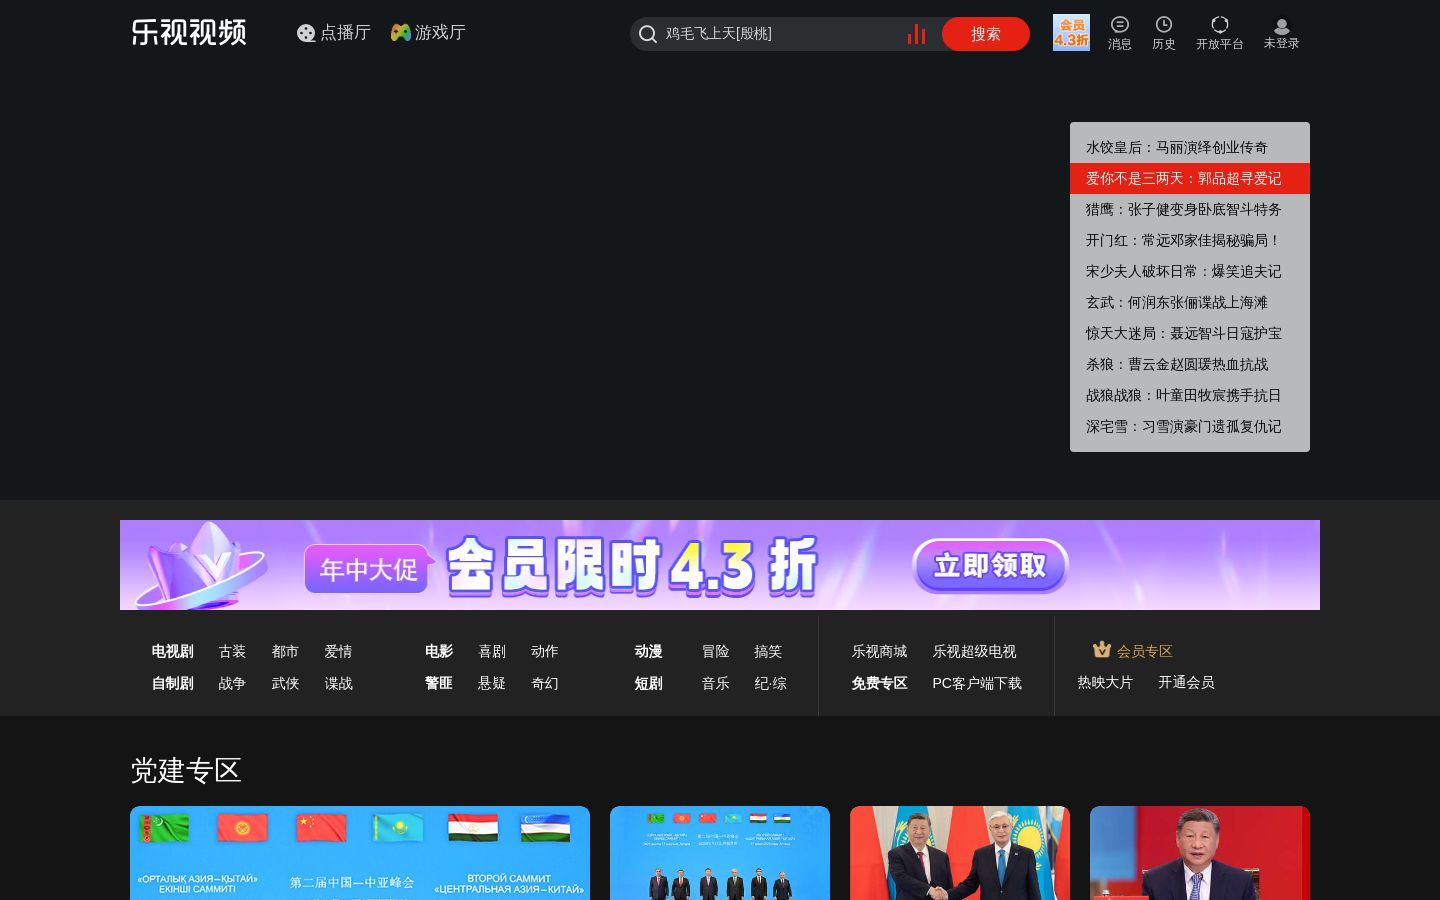Open the summit group photo thumbnail
This screenshot has height=900, width=1440.
click(720, 853)
